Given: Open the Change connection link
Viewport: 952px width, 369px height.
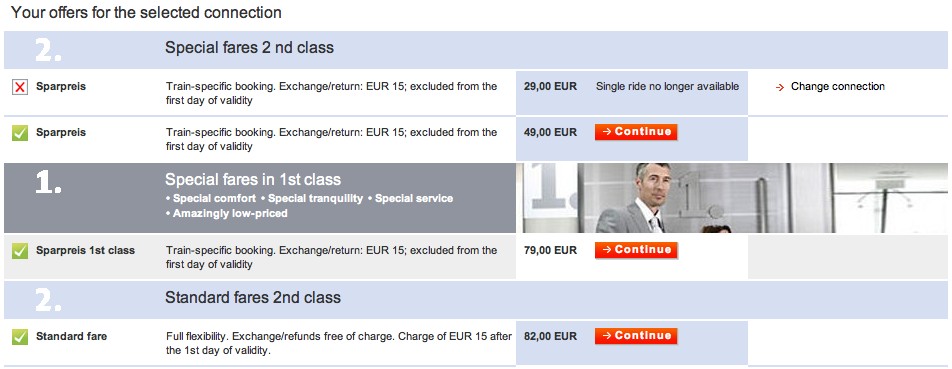Looking at the screenshot, I should click(x=837, y=87).
